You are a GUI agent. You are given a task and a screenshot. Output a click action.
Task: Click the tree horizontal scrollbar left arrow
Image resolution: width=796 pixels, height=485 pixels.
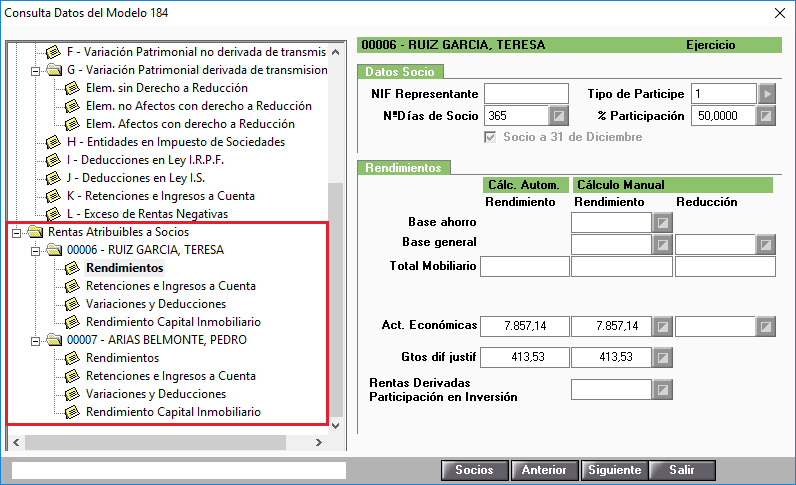16,442
